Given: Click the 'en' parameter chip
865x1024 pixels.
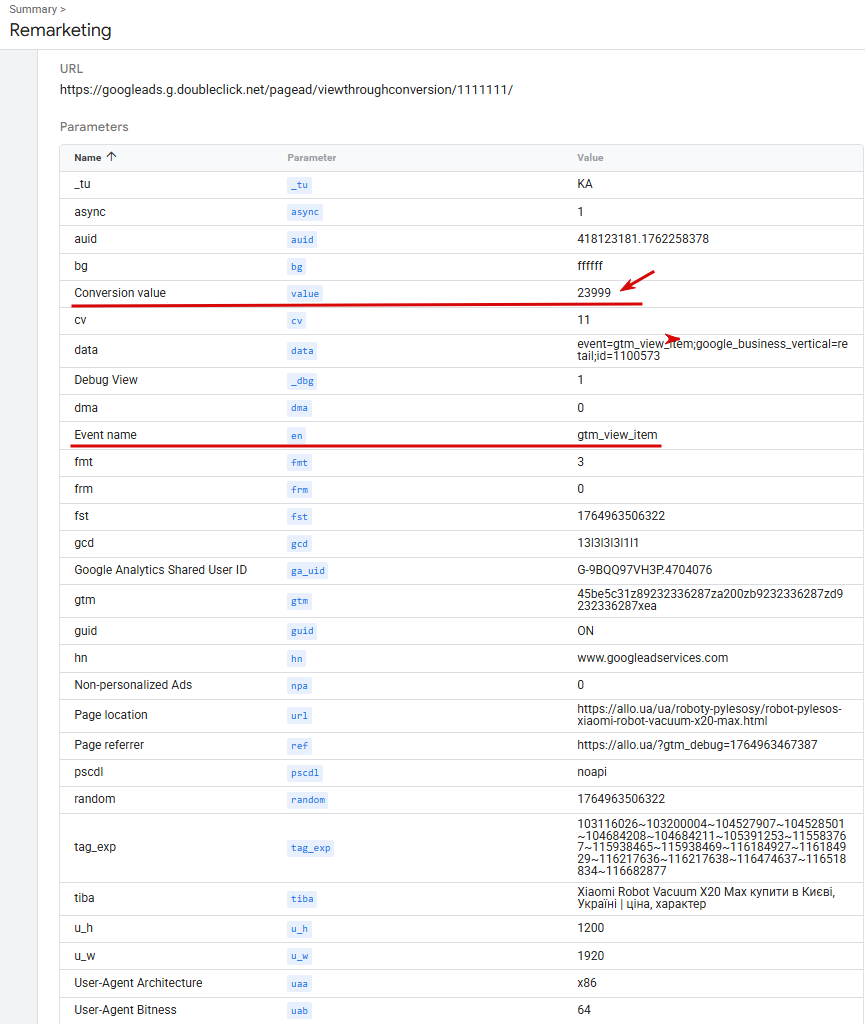Looking at the screenshot, I should click(x=297, y=435).
